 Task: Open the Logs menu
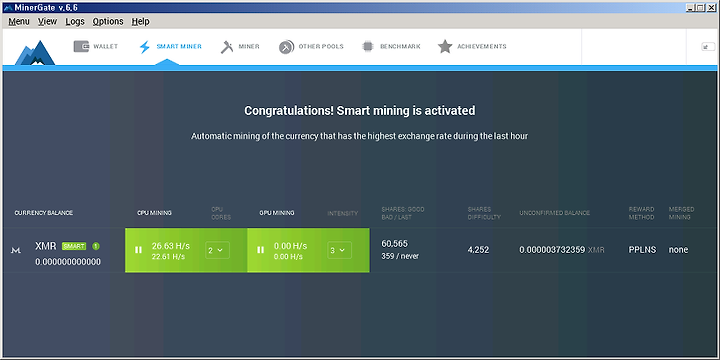[75, 22]
